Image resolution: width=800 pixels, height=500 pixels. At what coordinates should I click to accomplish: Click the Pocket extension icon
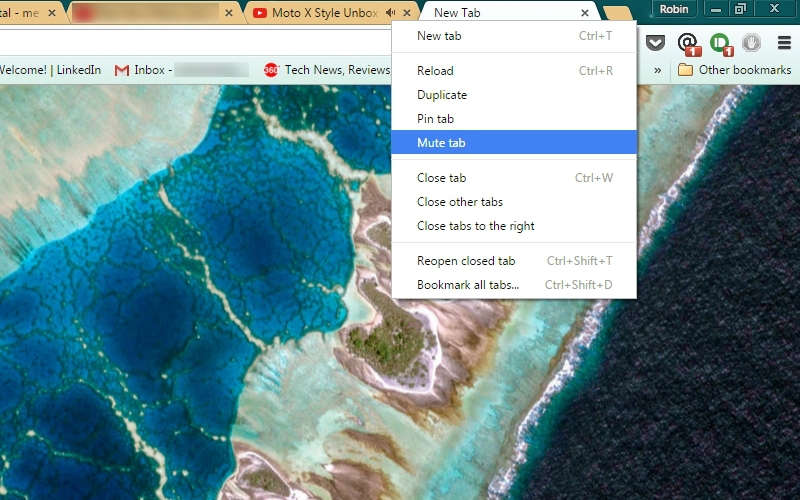tap(655, 43)
